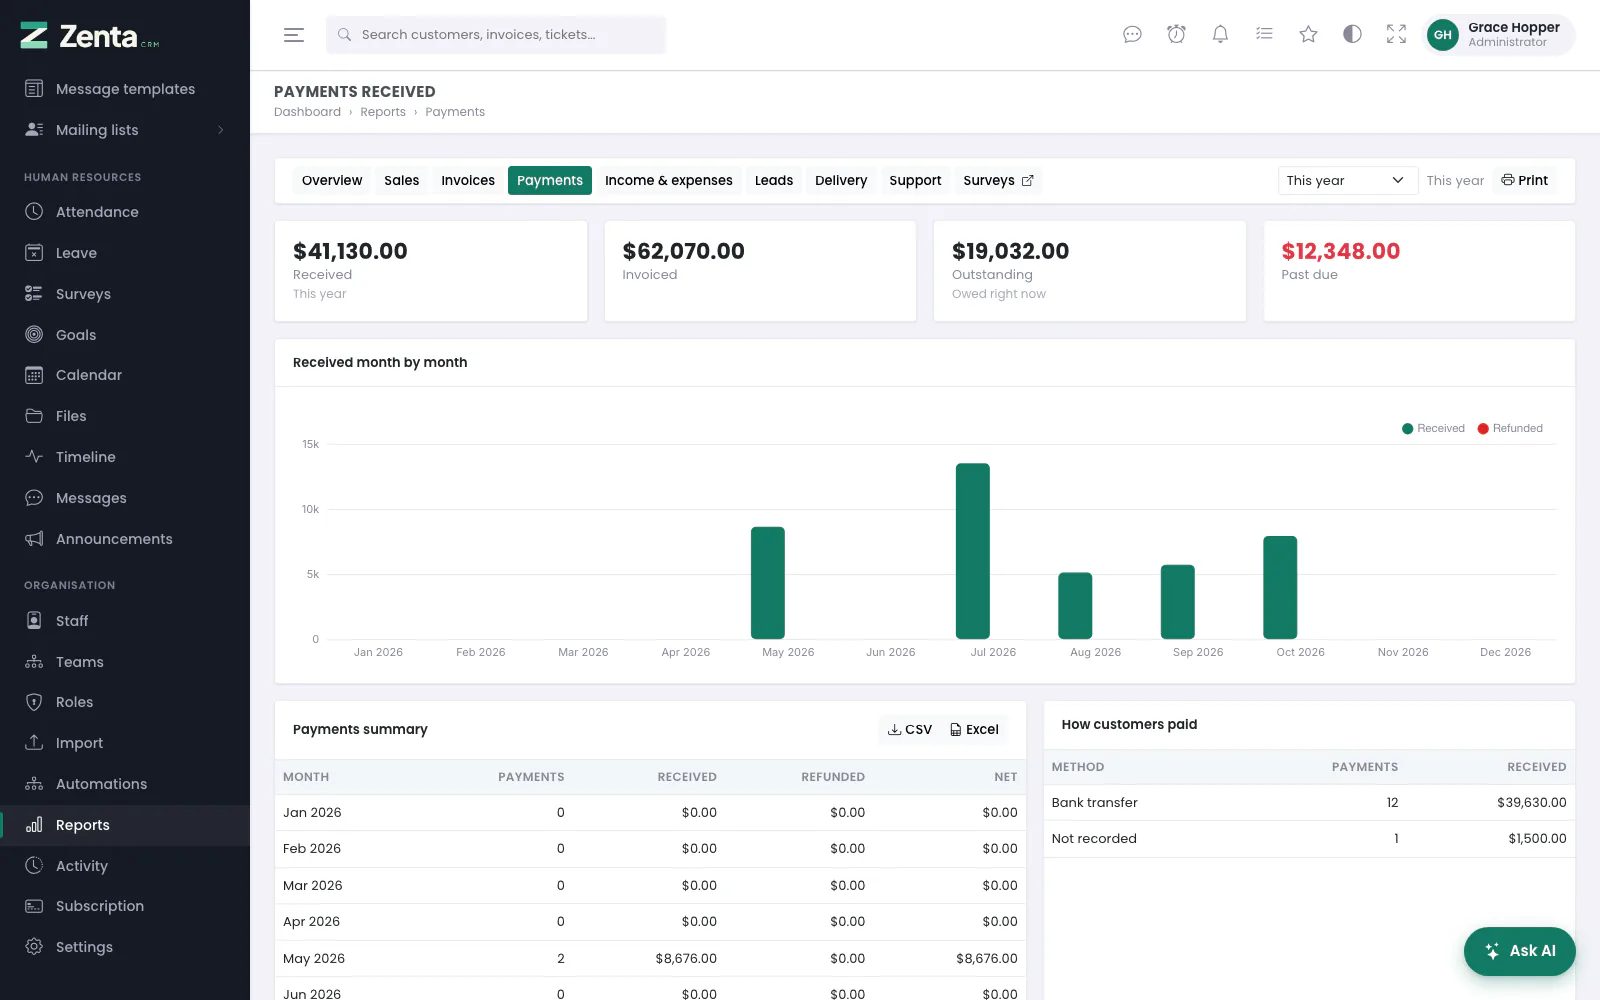
Task: Go to Reports via breadcrumb
Action: (x=383, y=112)
